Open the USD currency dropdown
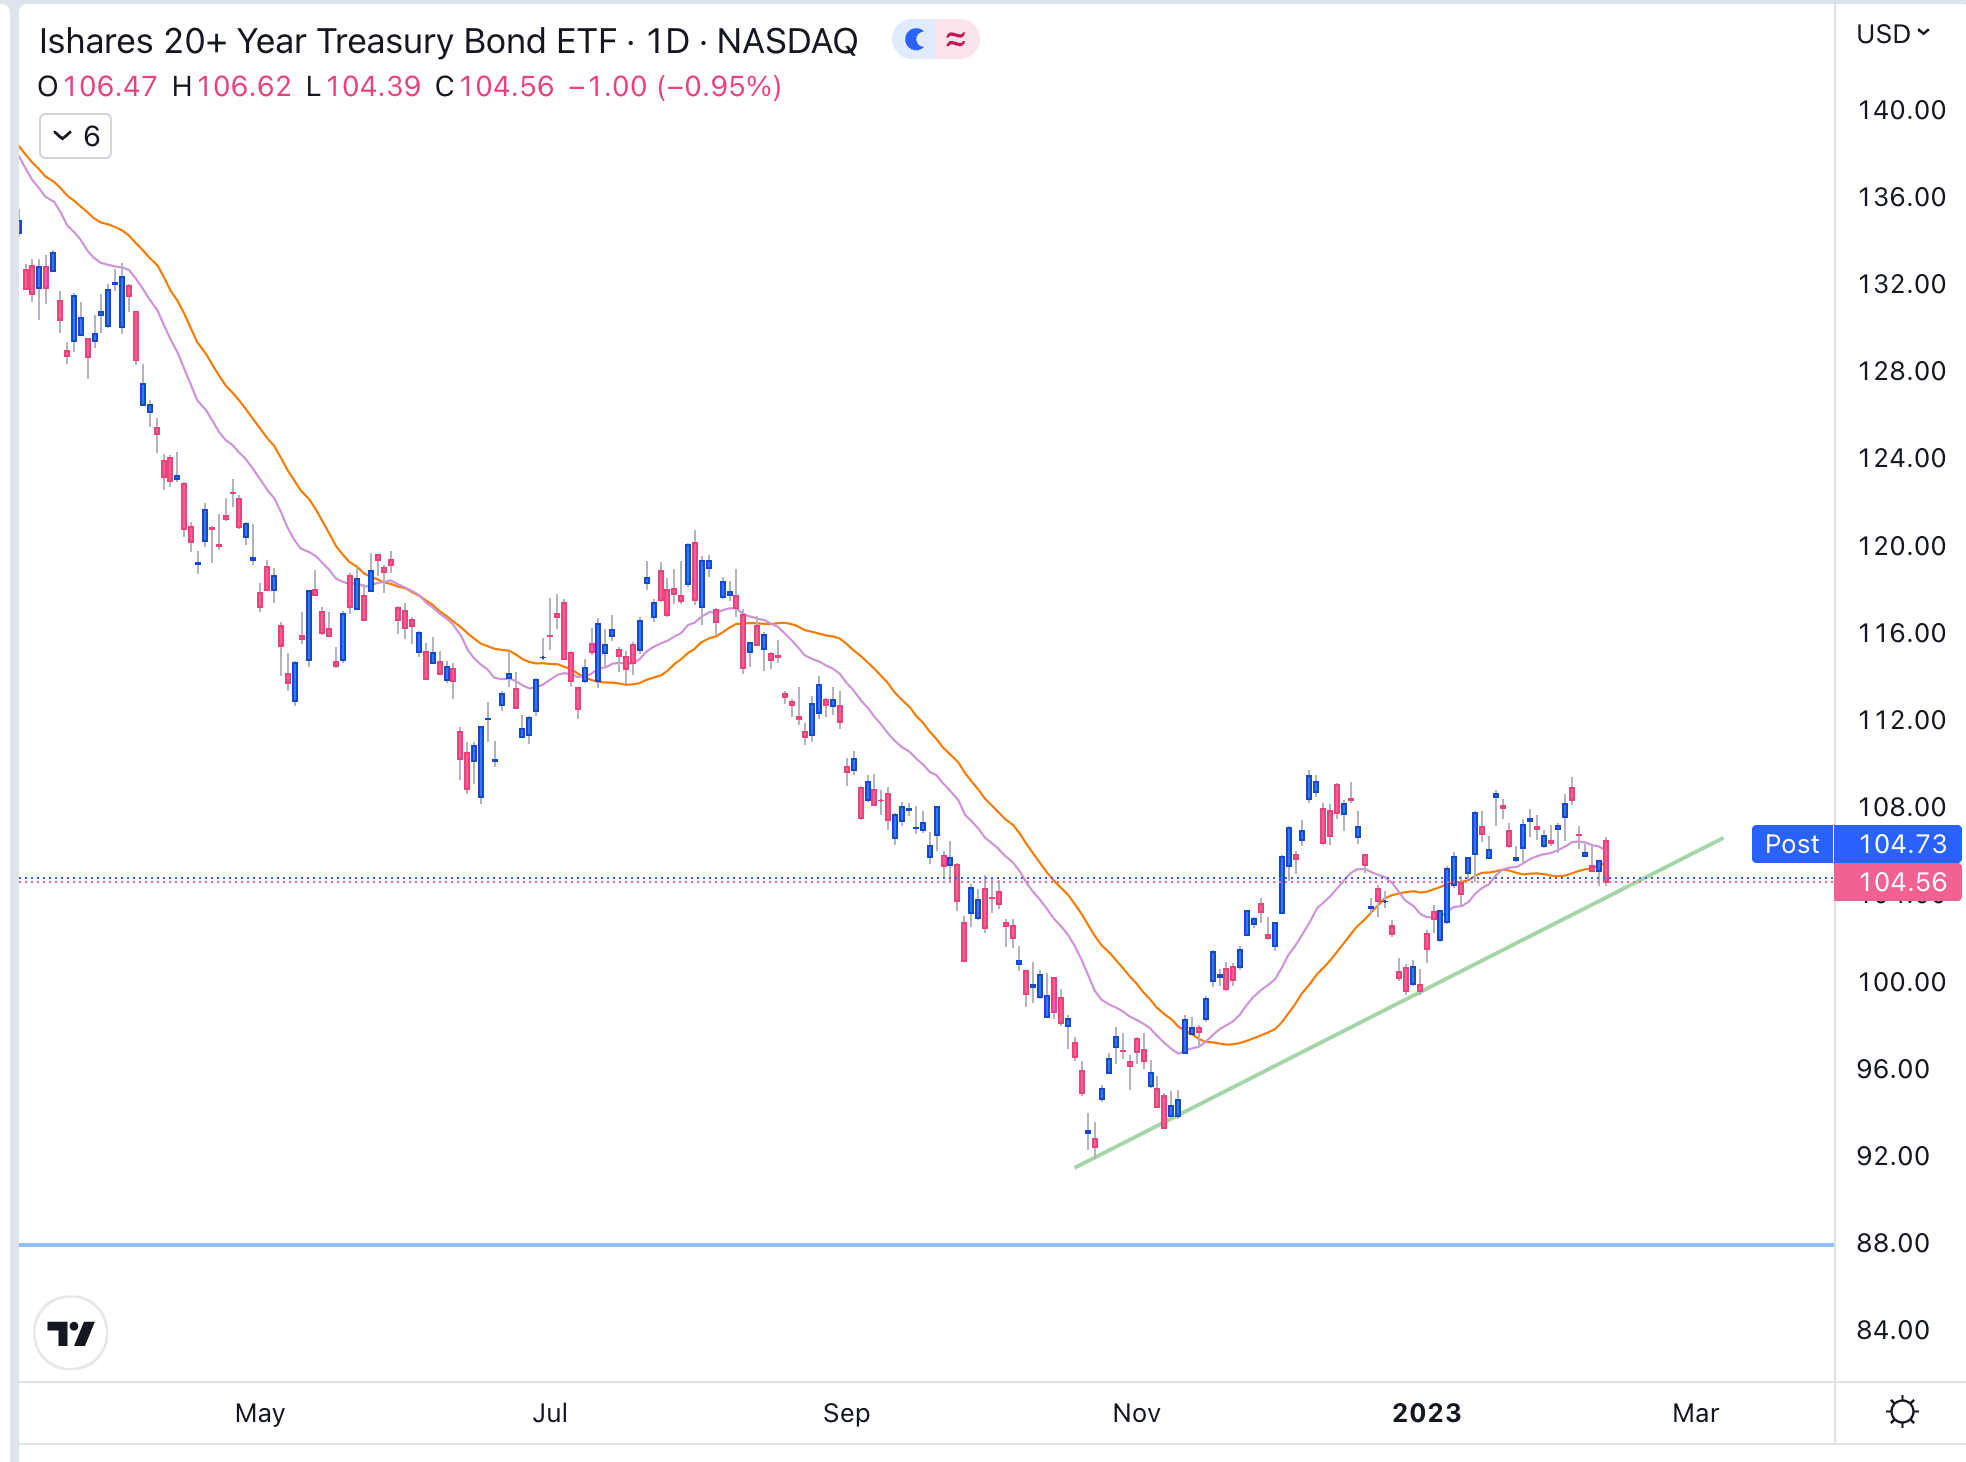 click(x=1893, y=34)
